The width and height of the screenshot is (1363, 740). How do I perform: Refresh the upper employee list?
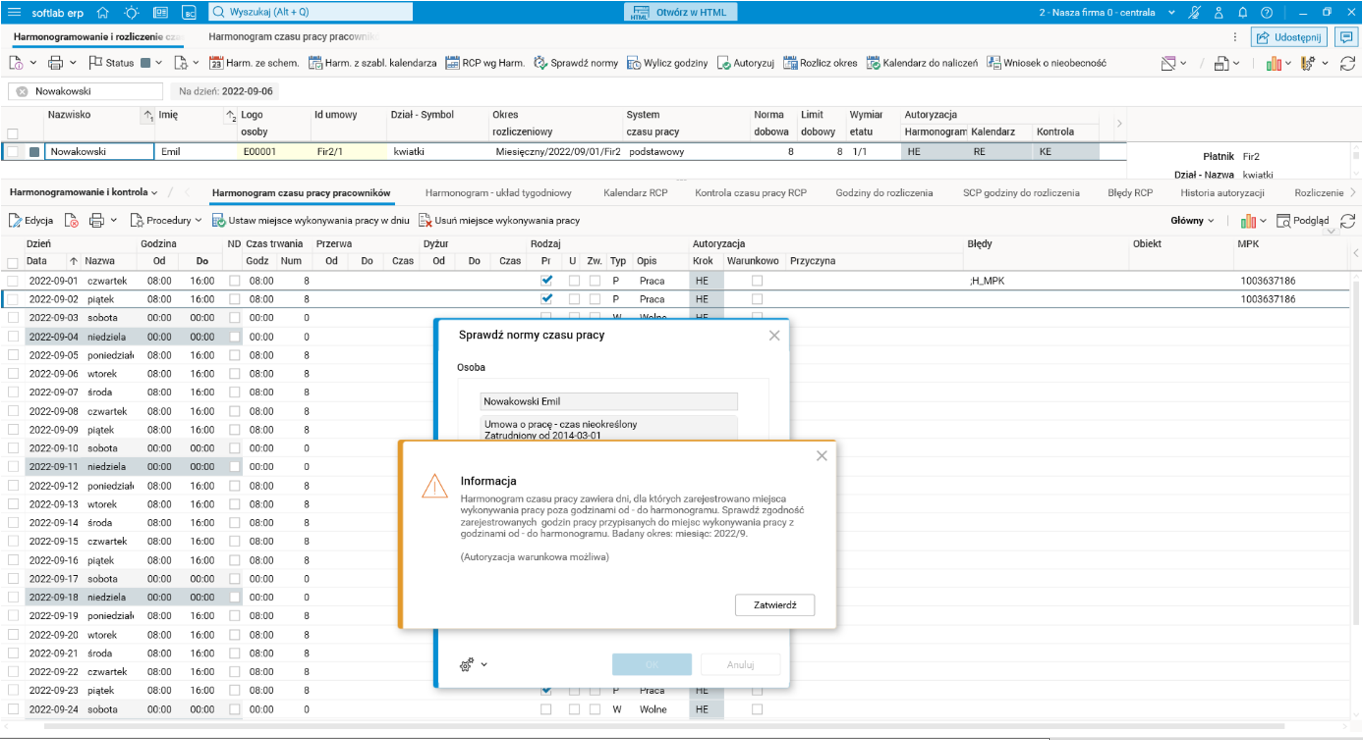point(1347,63)
